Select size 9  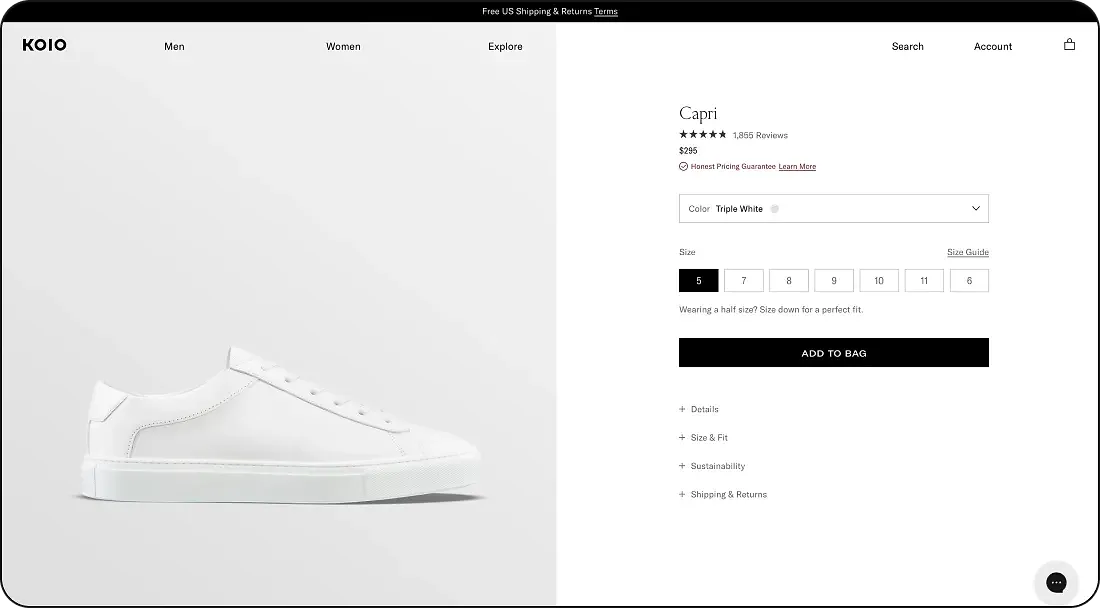click(x=833, y=281)
